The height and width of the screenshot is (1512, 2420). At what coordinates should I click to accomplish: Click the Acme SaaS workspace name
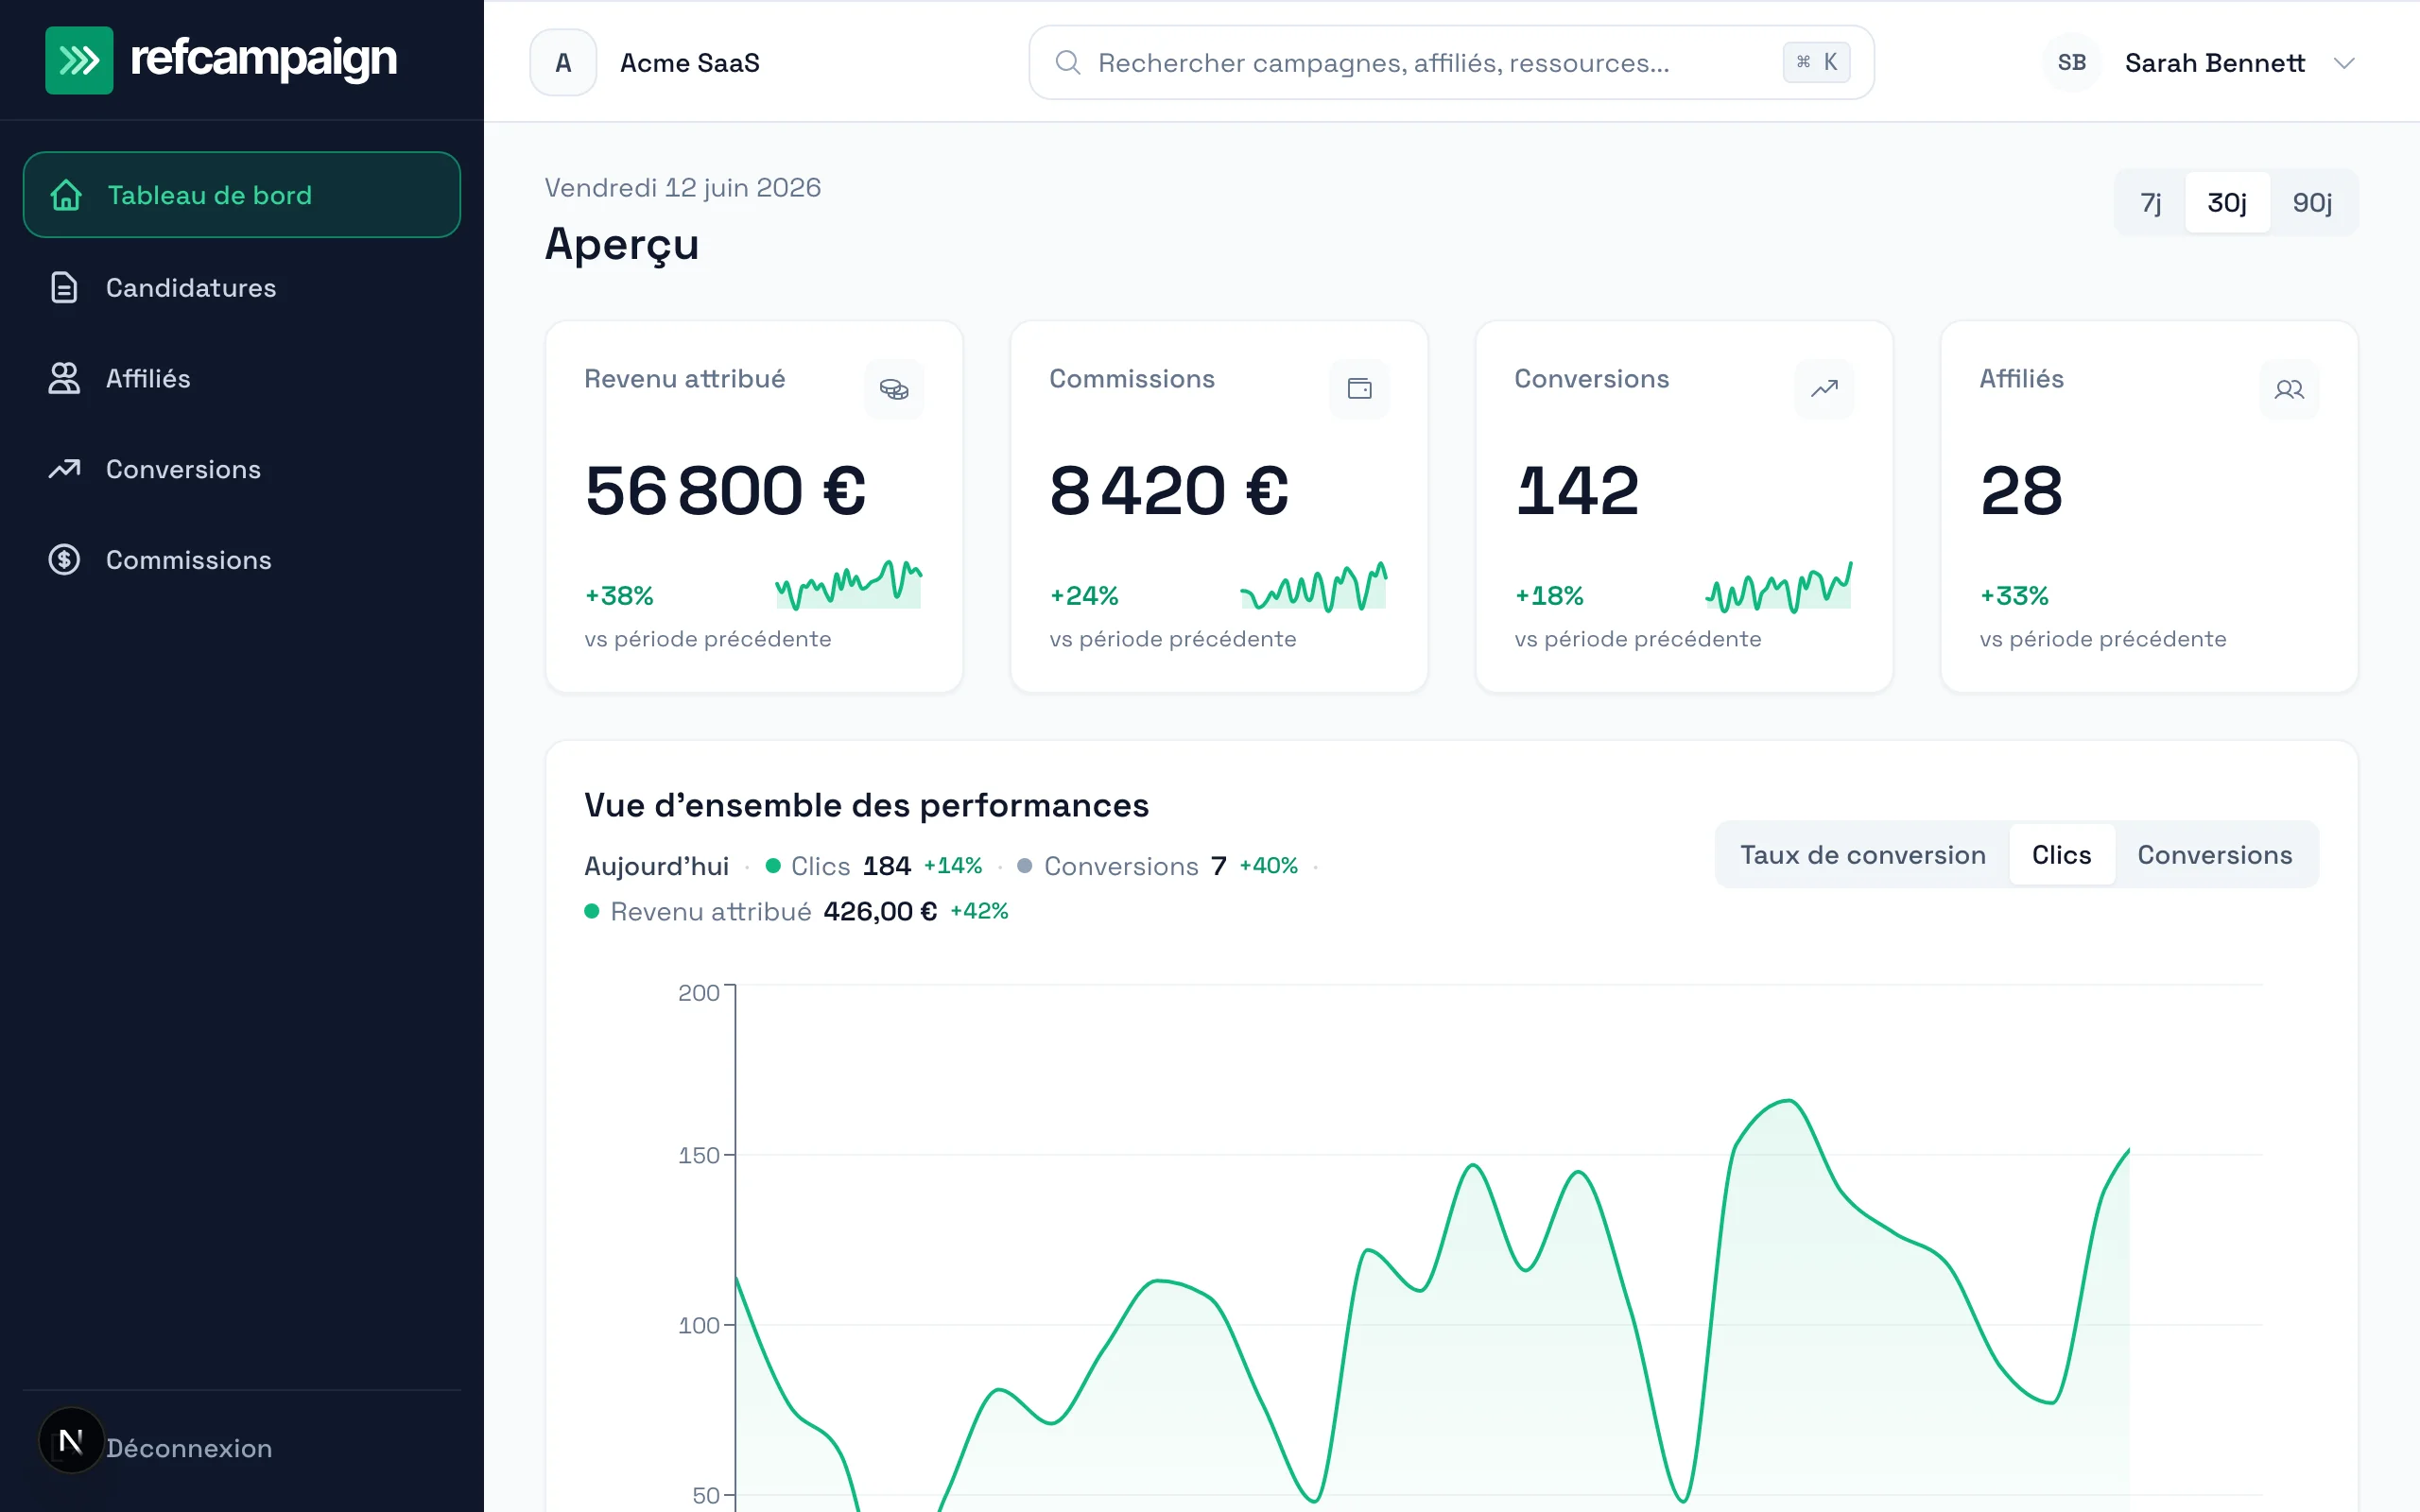pos(689,63)
